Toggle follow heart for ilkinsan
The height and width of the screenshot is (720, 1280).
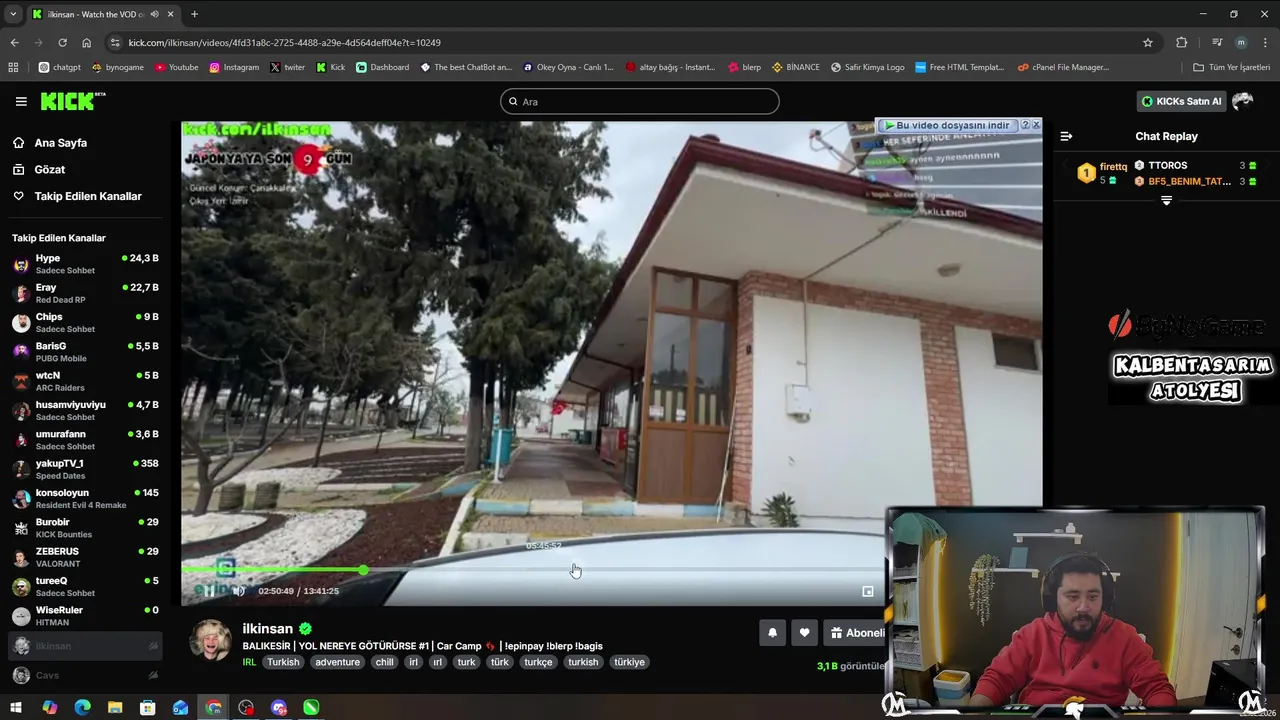pos(804,632)
